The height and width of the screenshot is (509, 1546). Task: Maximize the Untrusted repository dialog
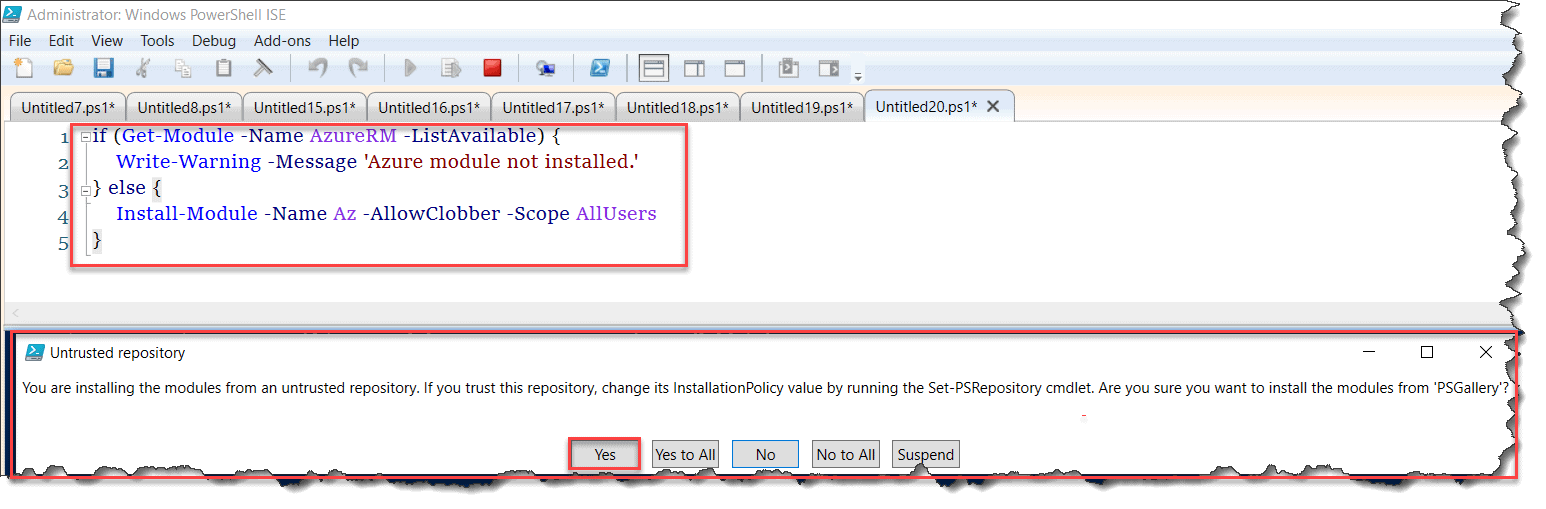(1427, 352)
